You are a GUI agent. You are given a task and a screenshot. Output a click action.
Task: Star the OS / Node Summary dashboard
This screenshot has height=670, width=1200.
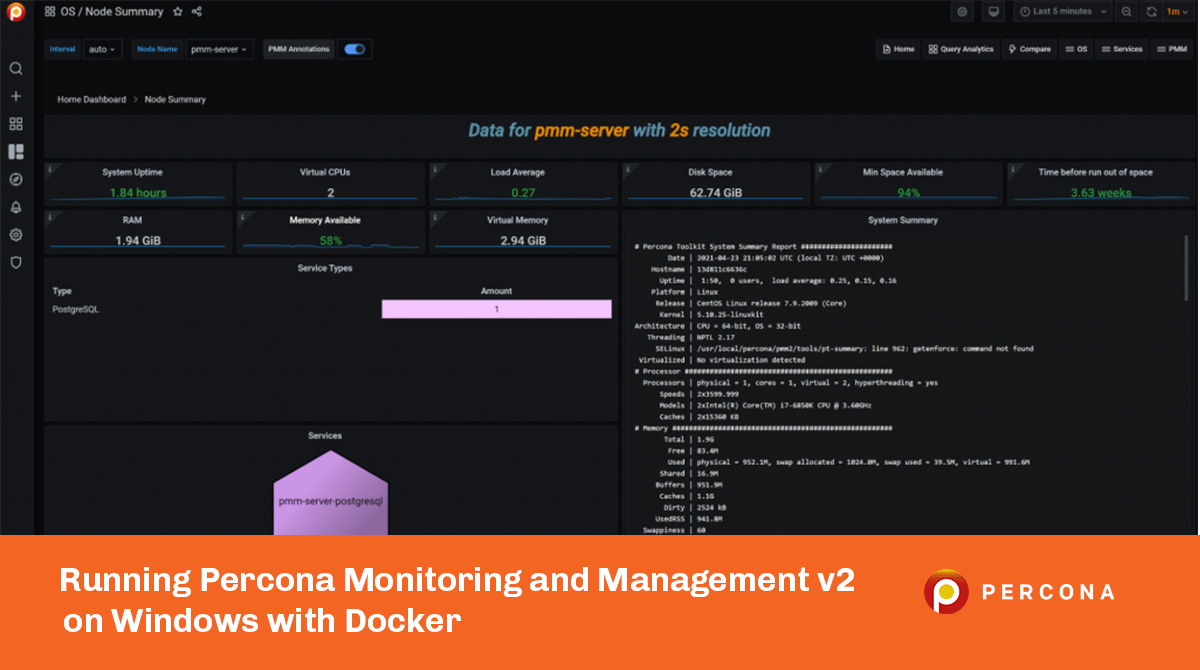[x=177, y=12]
